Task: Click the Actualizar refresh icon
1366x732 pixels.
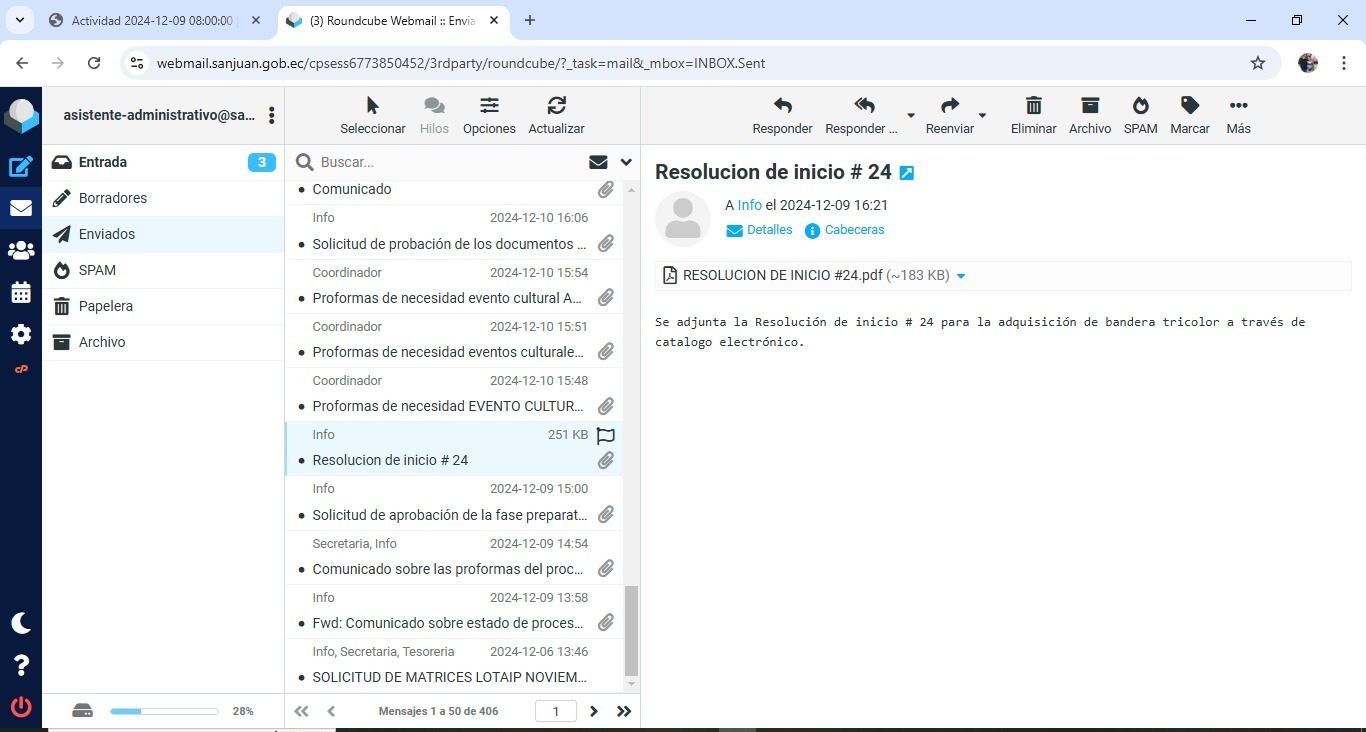Action: (x=556, y=106)
